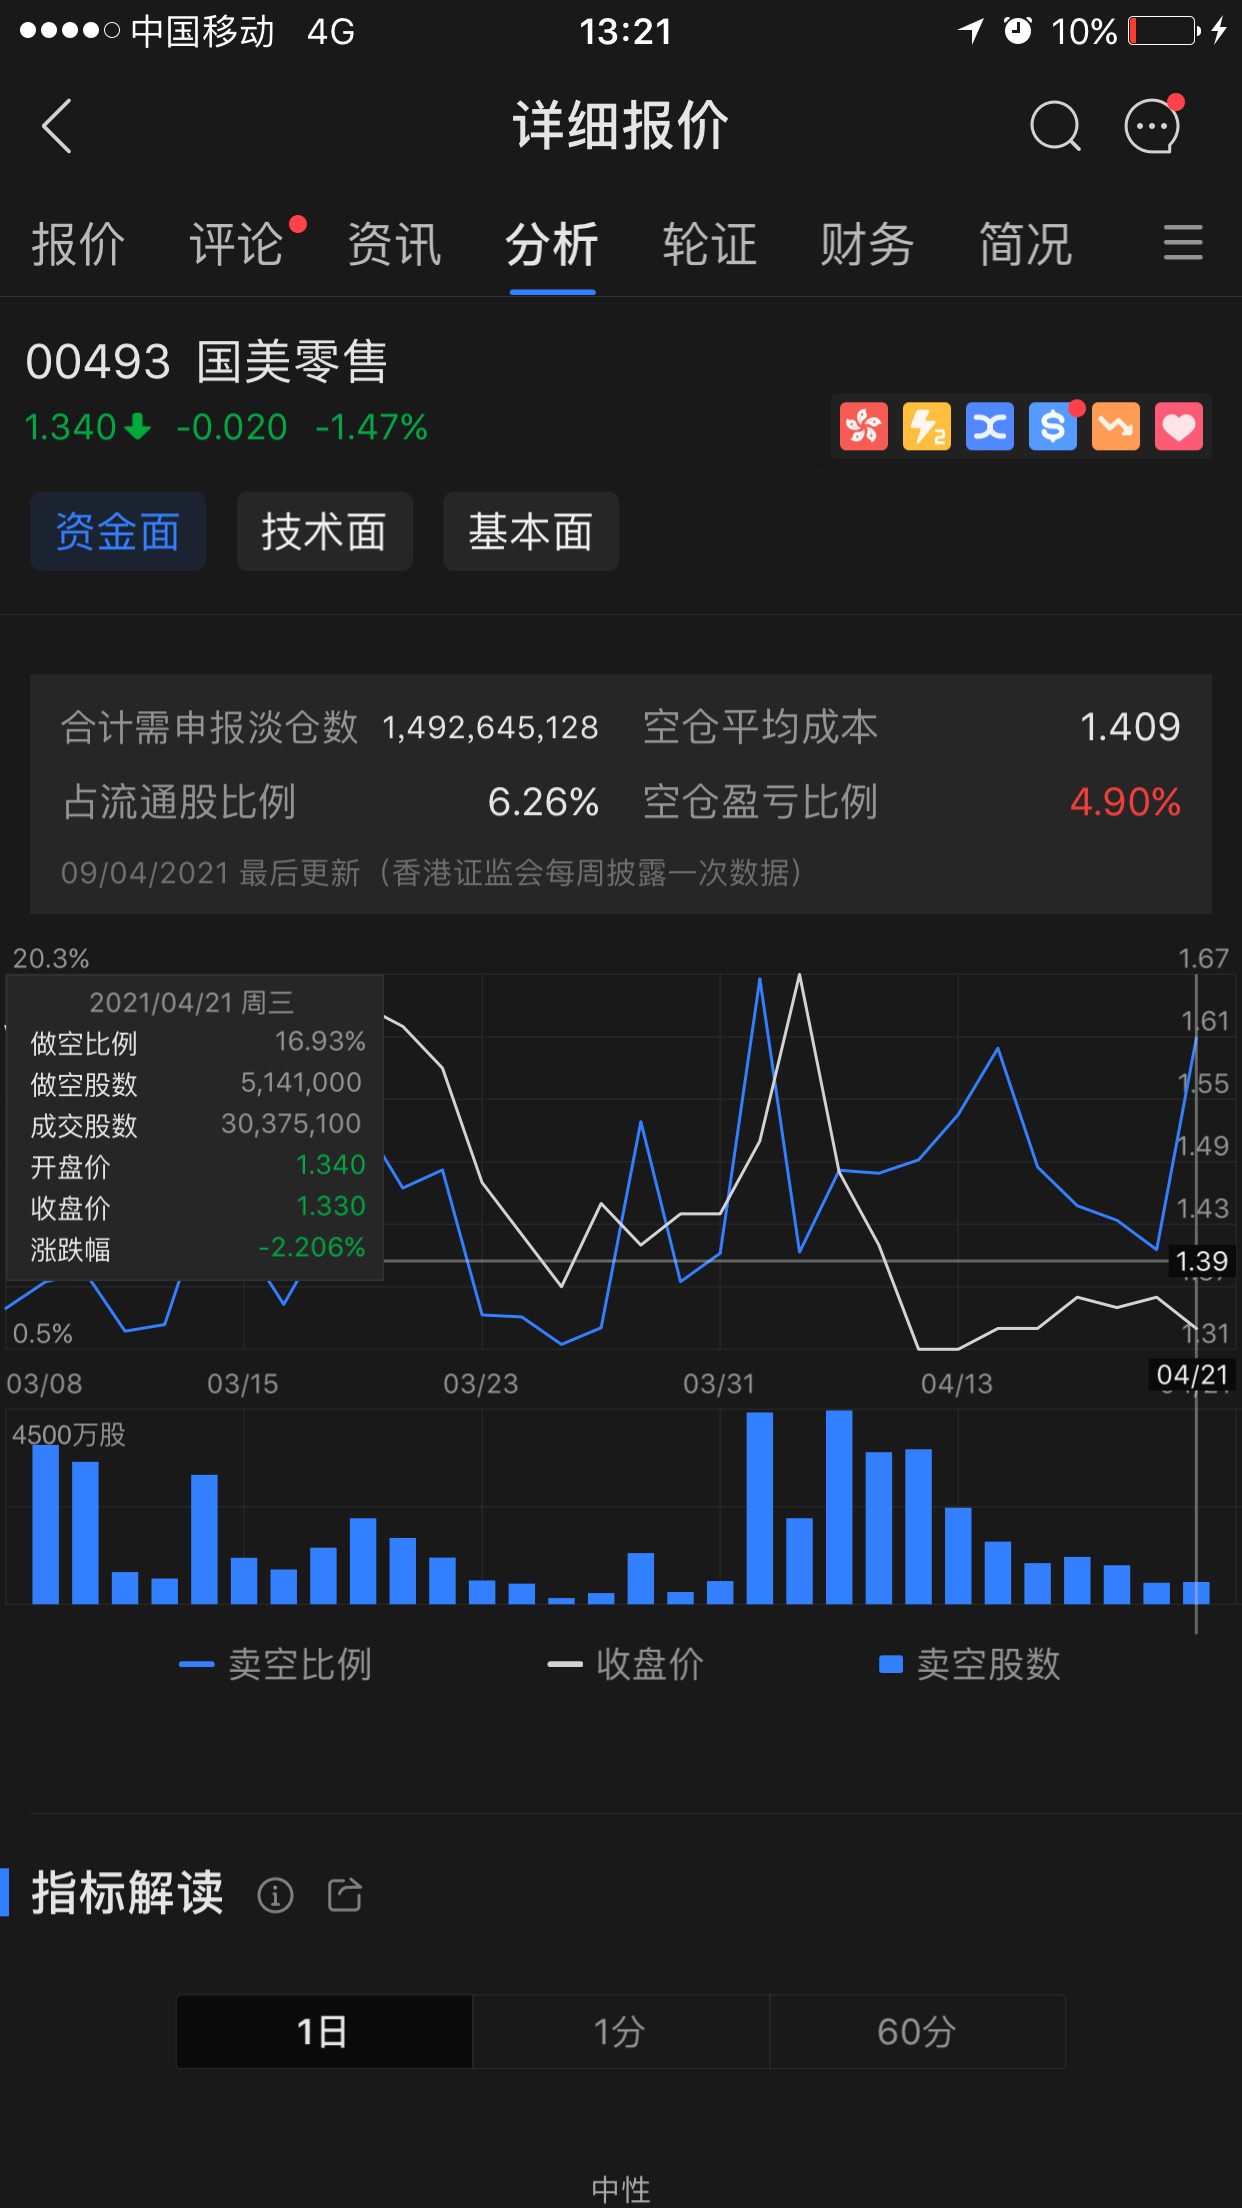Tap the blue crossed-arrows icon
1242x2208 pixels.
point(990,427)
